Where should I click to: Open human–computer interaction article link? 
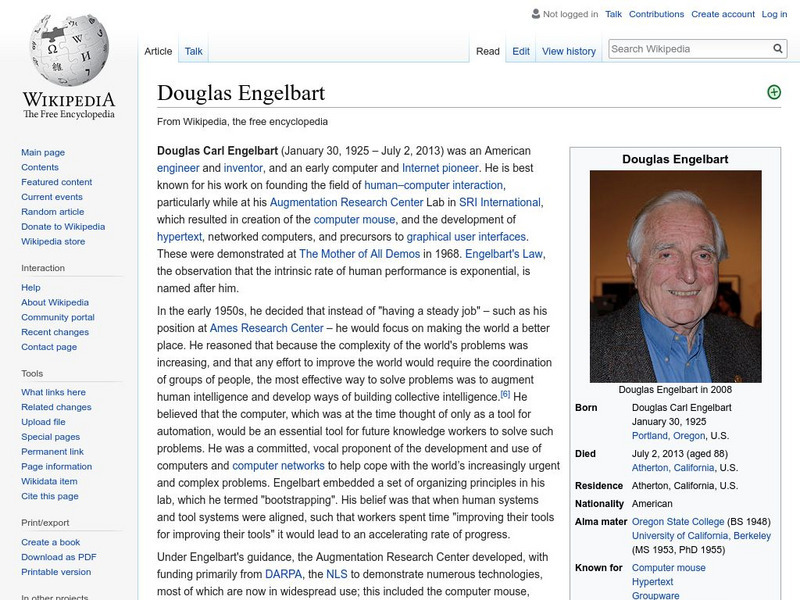[434, 185]
